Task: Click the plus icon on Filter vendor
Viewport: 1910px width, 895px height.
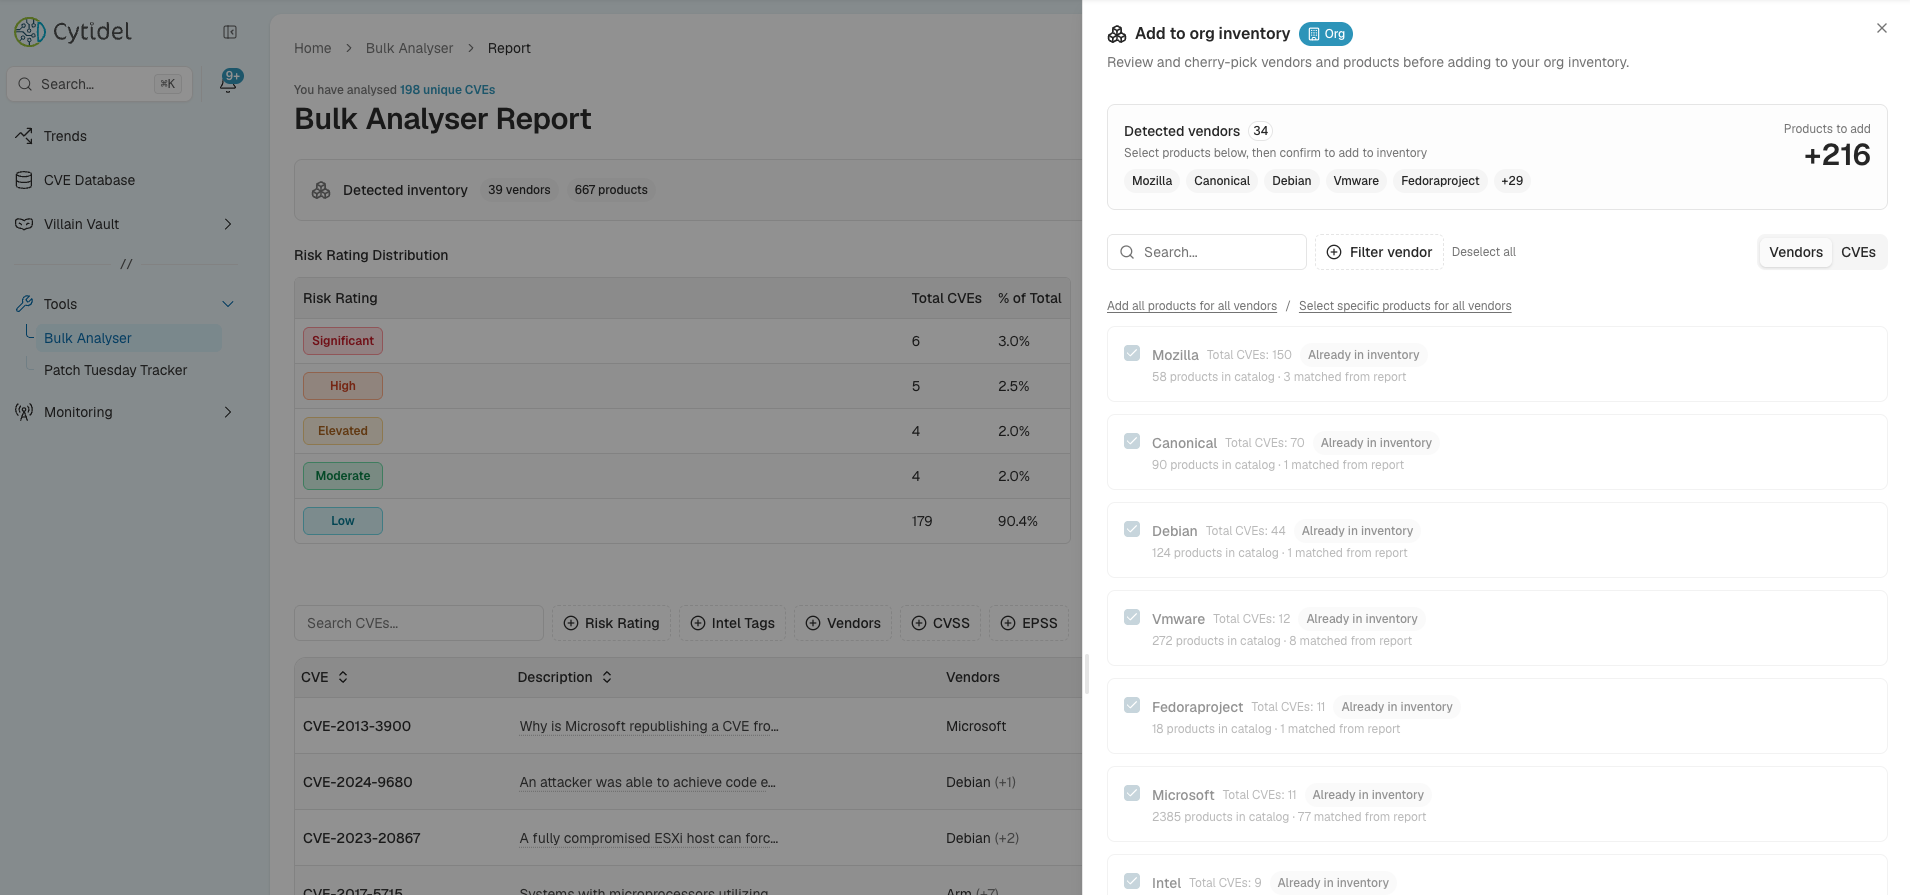Action: (x=1334, y=252)
